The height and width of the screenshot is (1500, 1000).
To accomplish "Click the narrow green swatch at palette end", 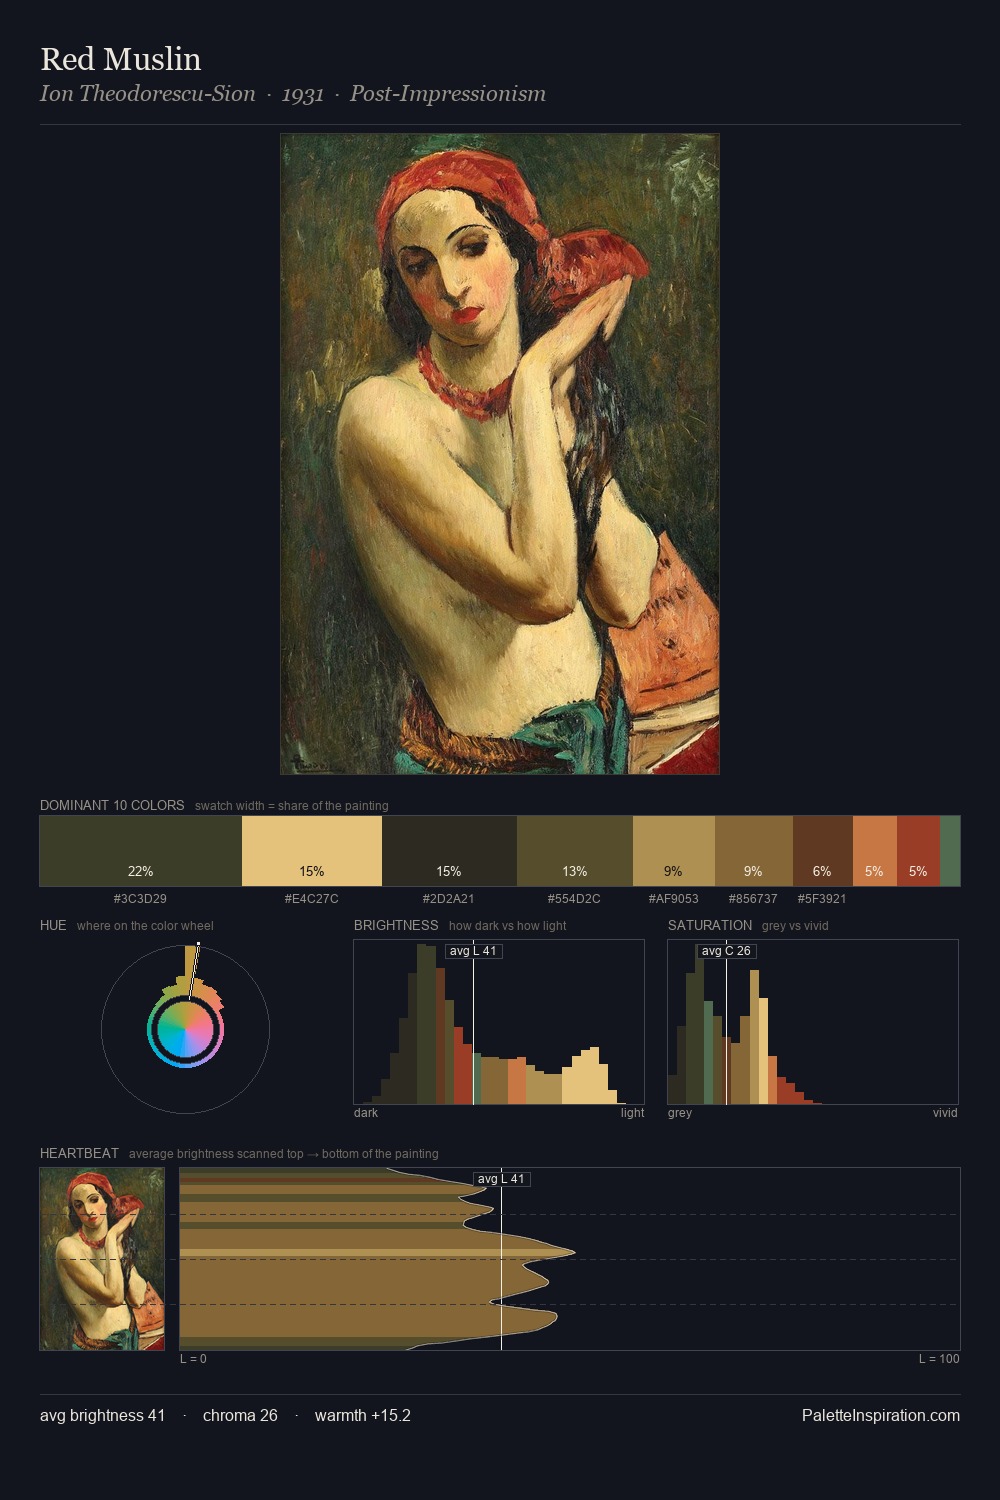I will pyautogui.click(x=950, y=851).
